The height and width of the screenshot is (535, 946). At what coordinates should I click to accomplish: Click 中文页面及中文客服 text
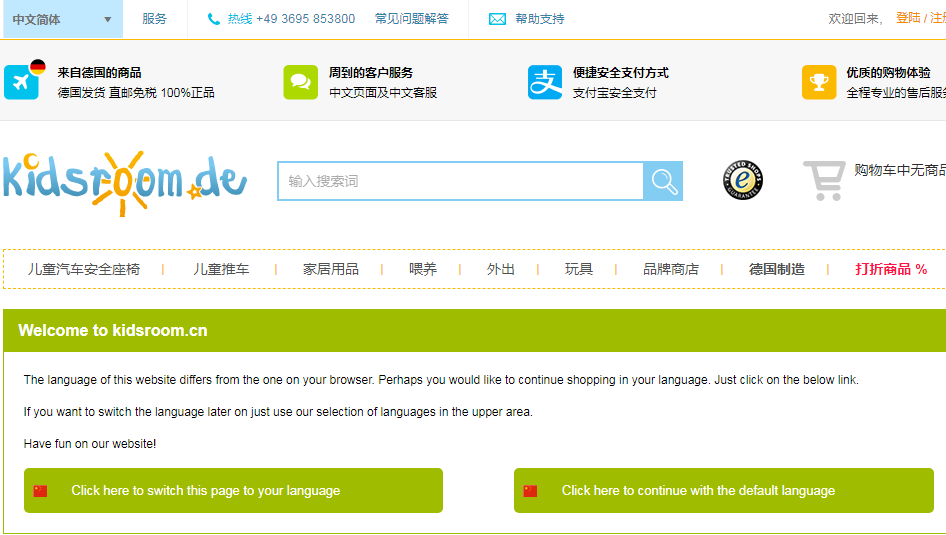tap(383, 92)
